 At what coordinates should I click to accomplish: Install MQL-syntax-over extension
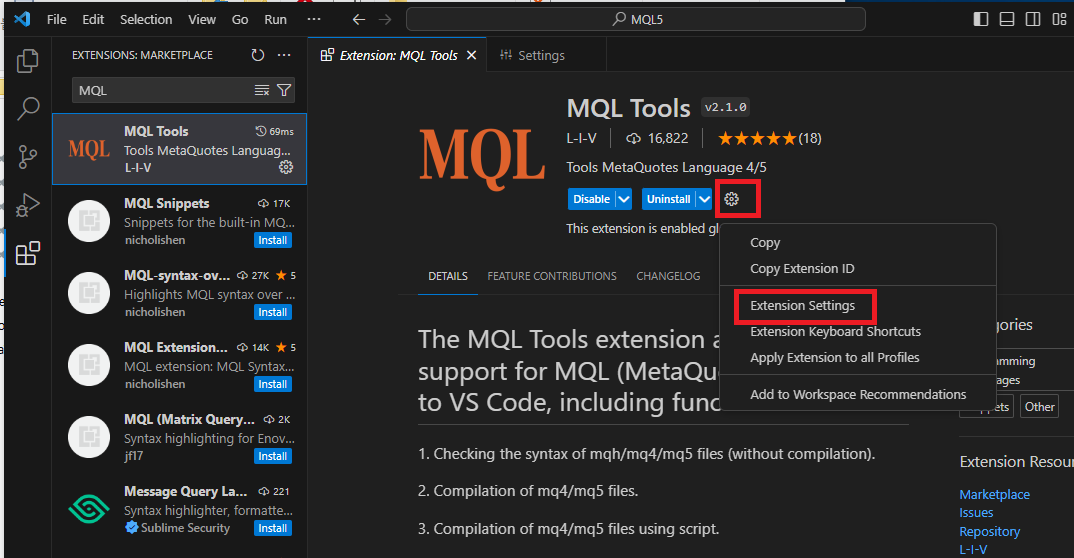pos(273,312)
